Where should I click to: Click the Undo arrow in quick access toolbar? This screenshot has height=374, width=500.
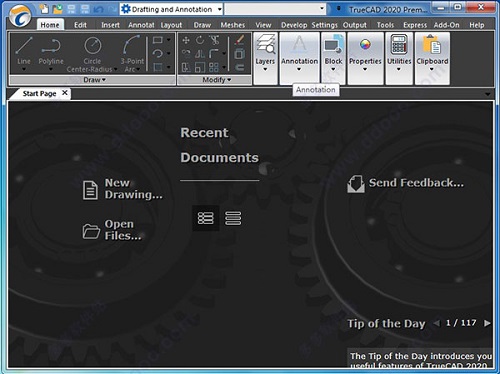98,9
